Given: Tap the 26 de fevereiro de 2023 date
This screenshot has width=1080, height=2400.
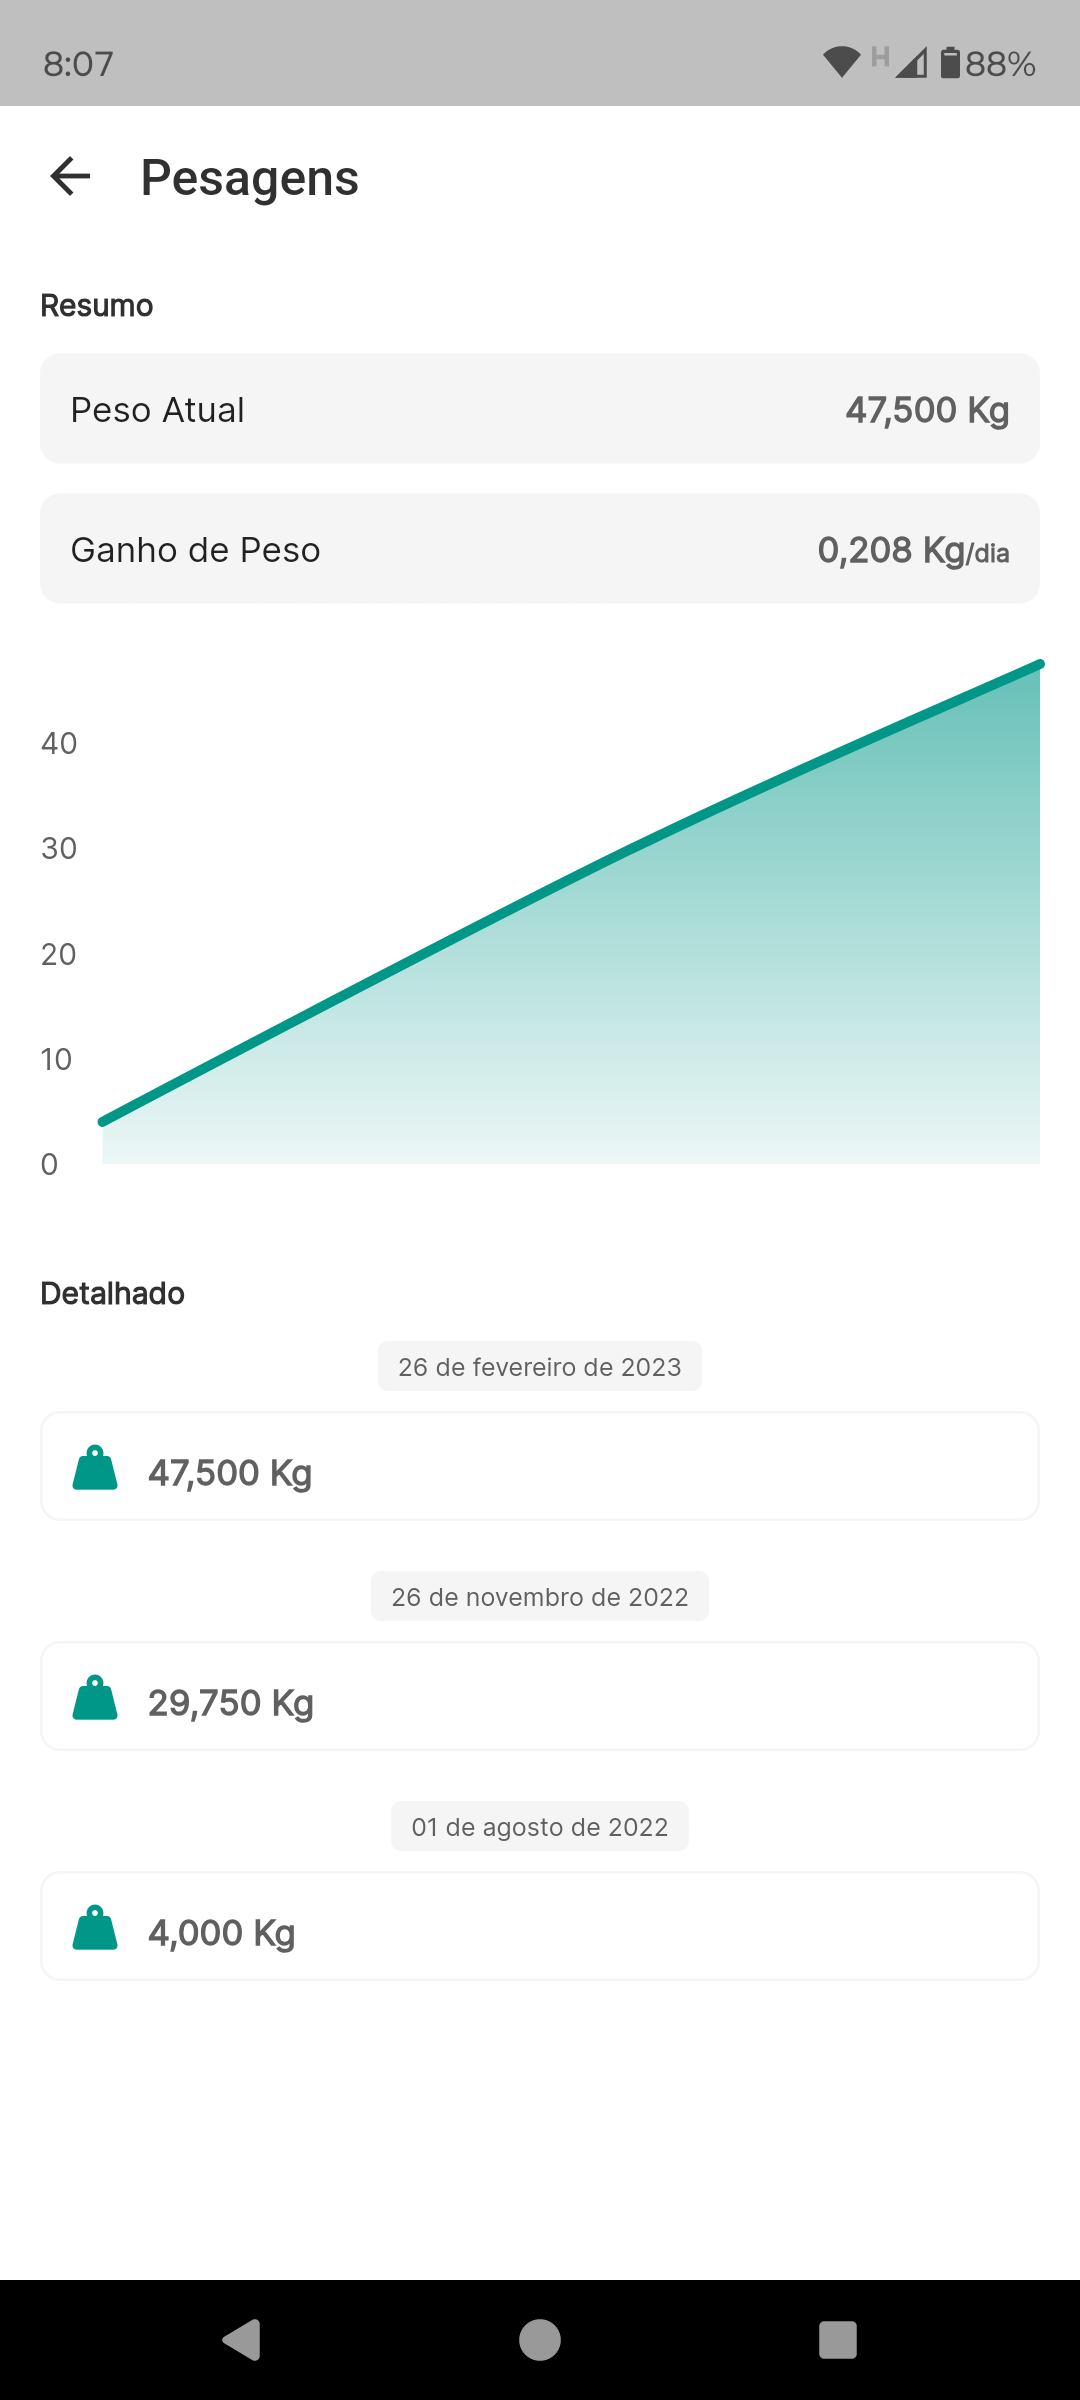Looking at the screenshot, I should click(x=540, y=1367).
